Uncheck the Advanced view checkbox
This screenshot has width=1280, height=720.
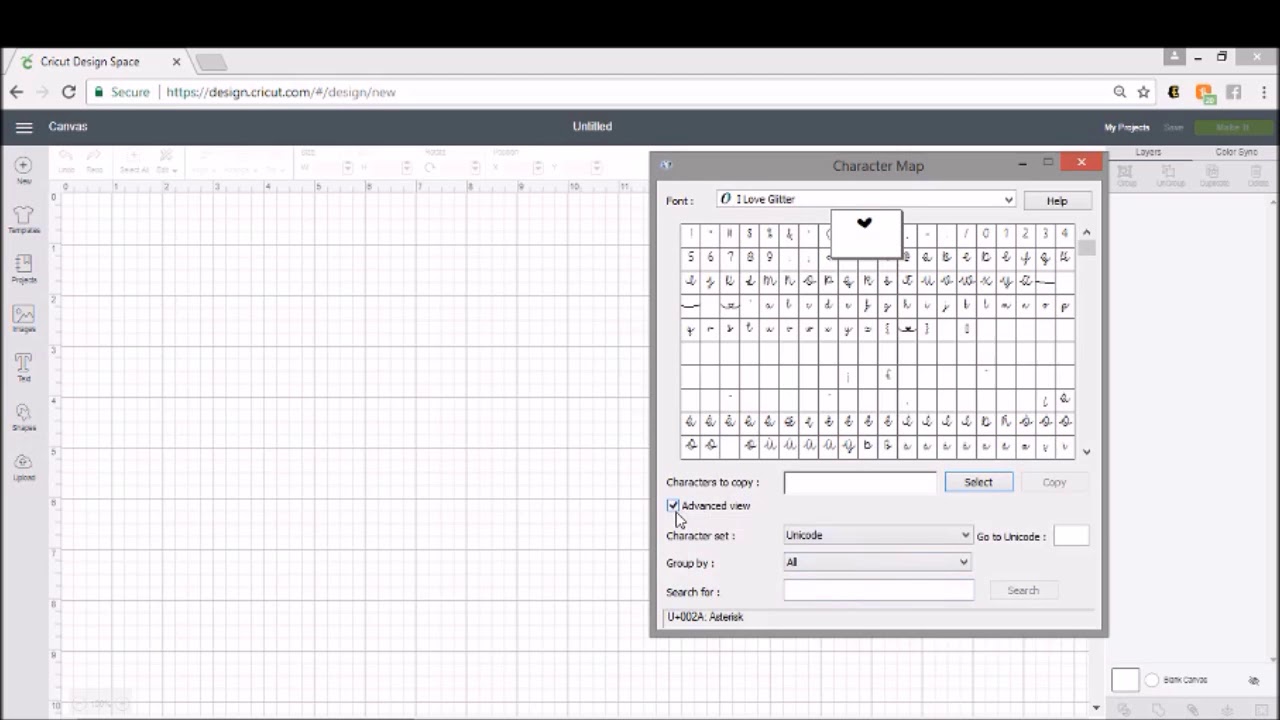[673, 506]
